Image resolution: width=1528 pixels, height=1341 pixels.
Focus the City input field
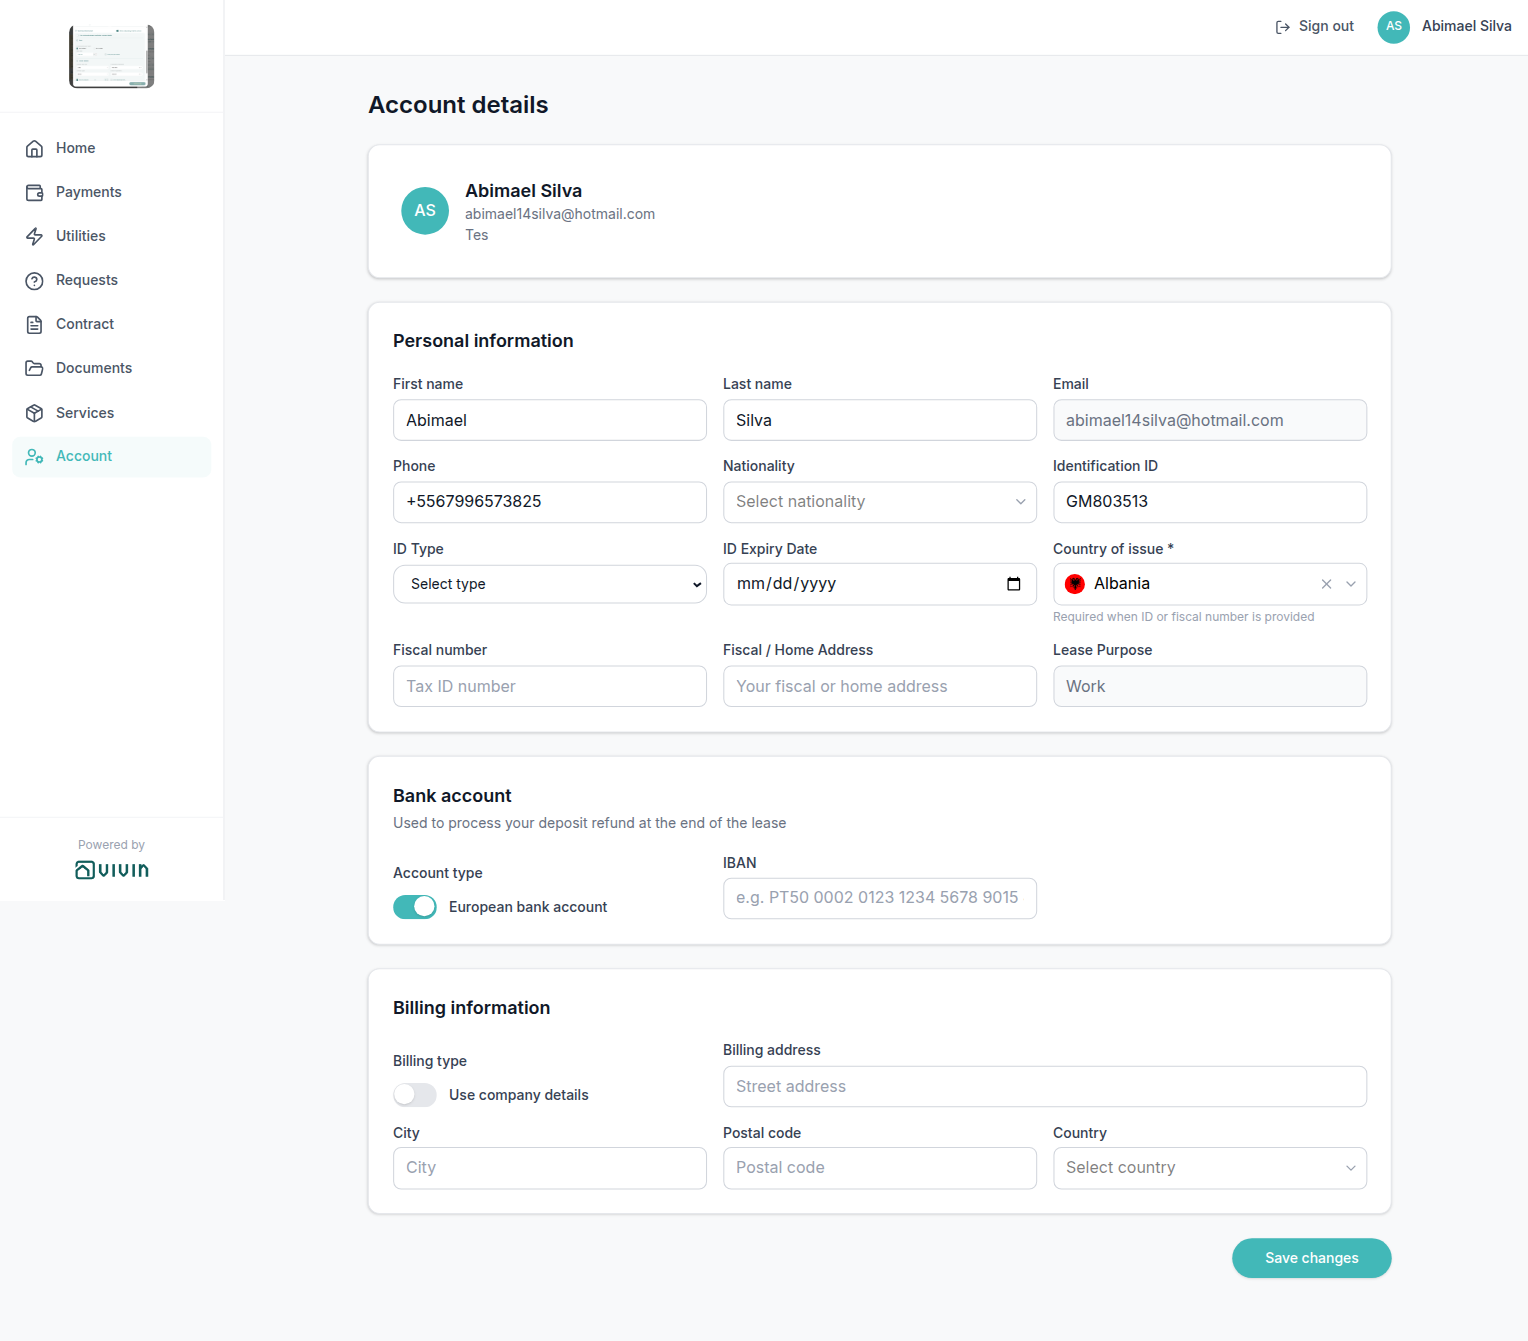pyautogui.click(x=550, y=1168)
